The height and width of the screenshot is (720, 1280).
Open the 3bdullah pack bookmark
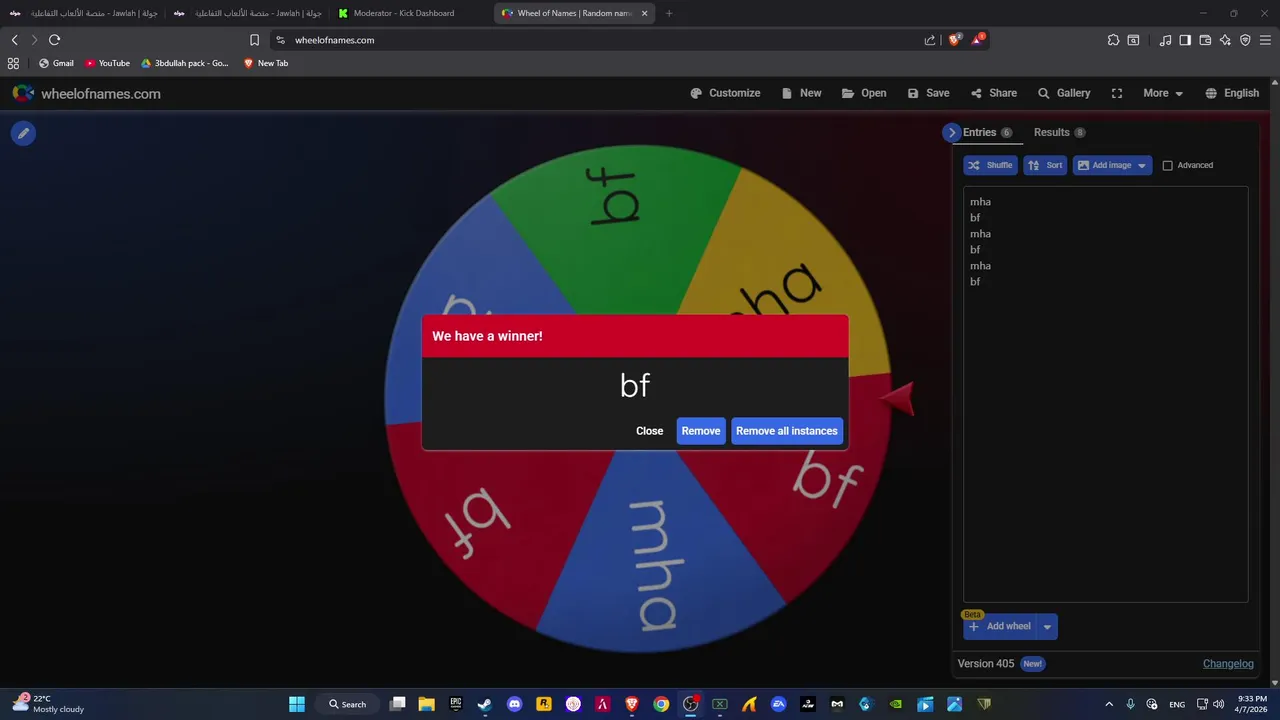185,63
